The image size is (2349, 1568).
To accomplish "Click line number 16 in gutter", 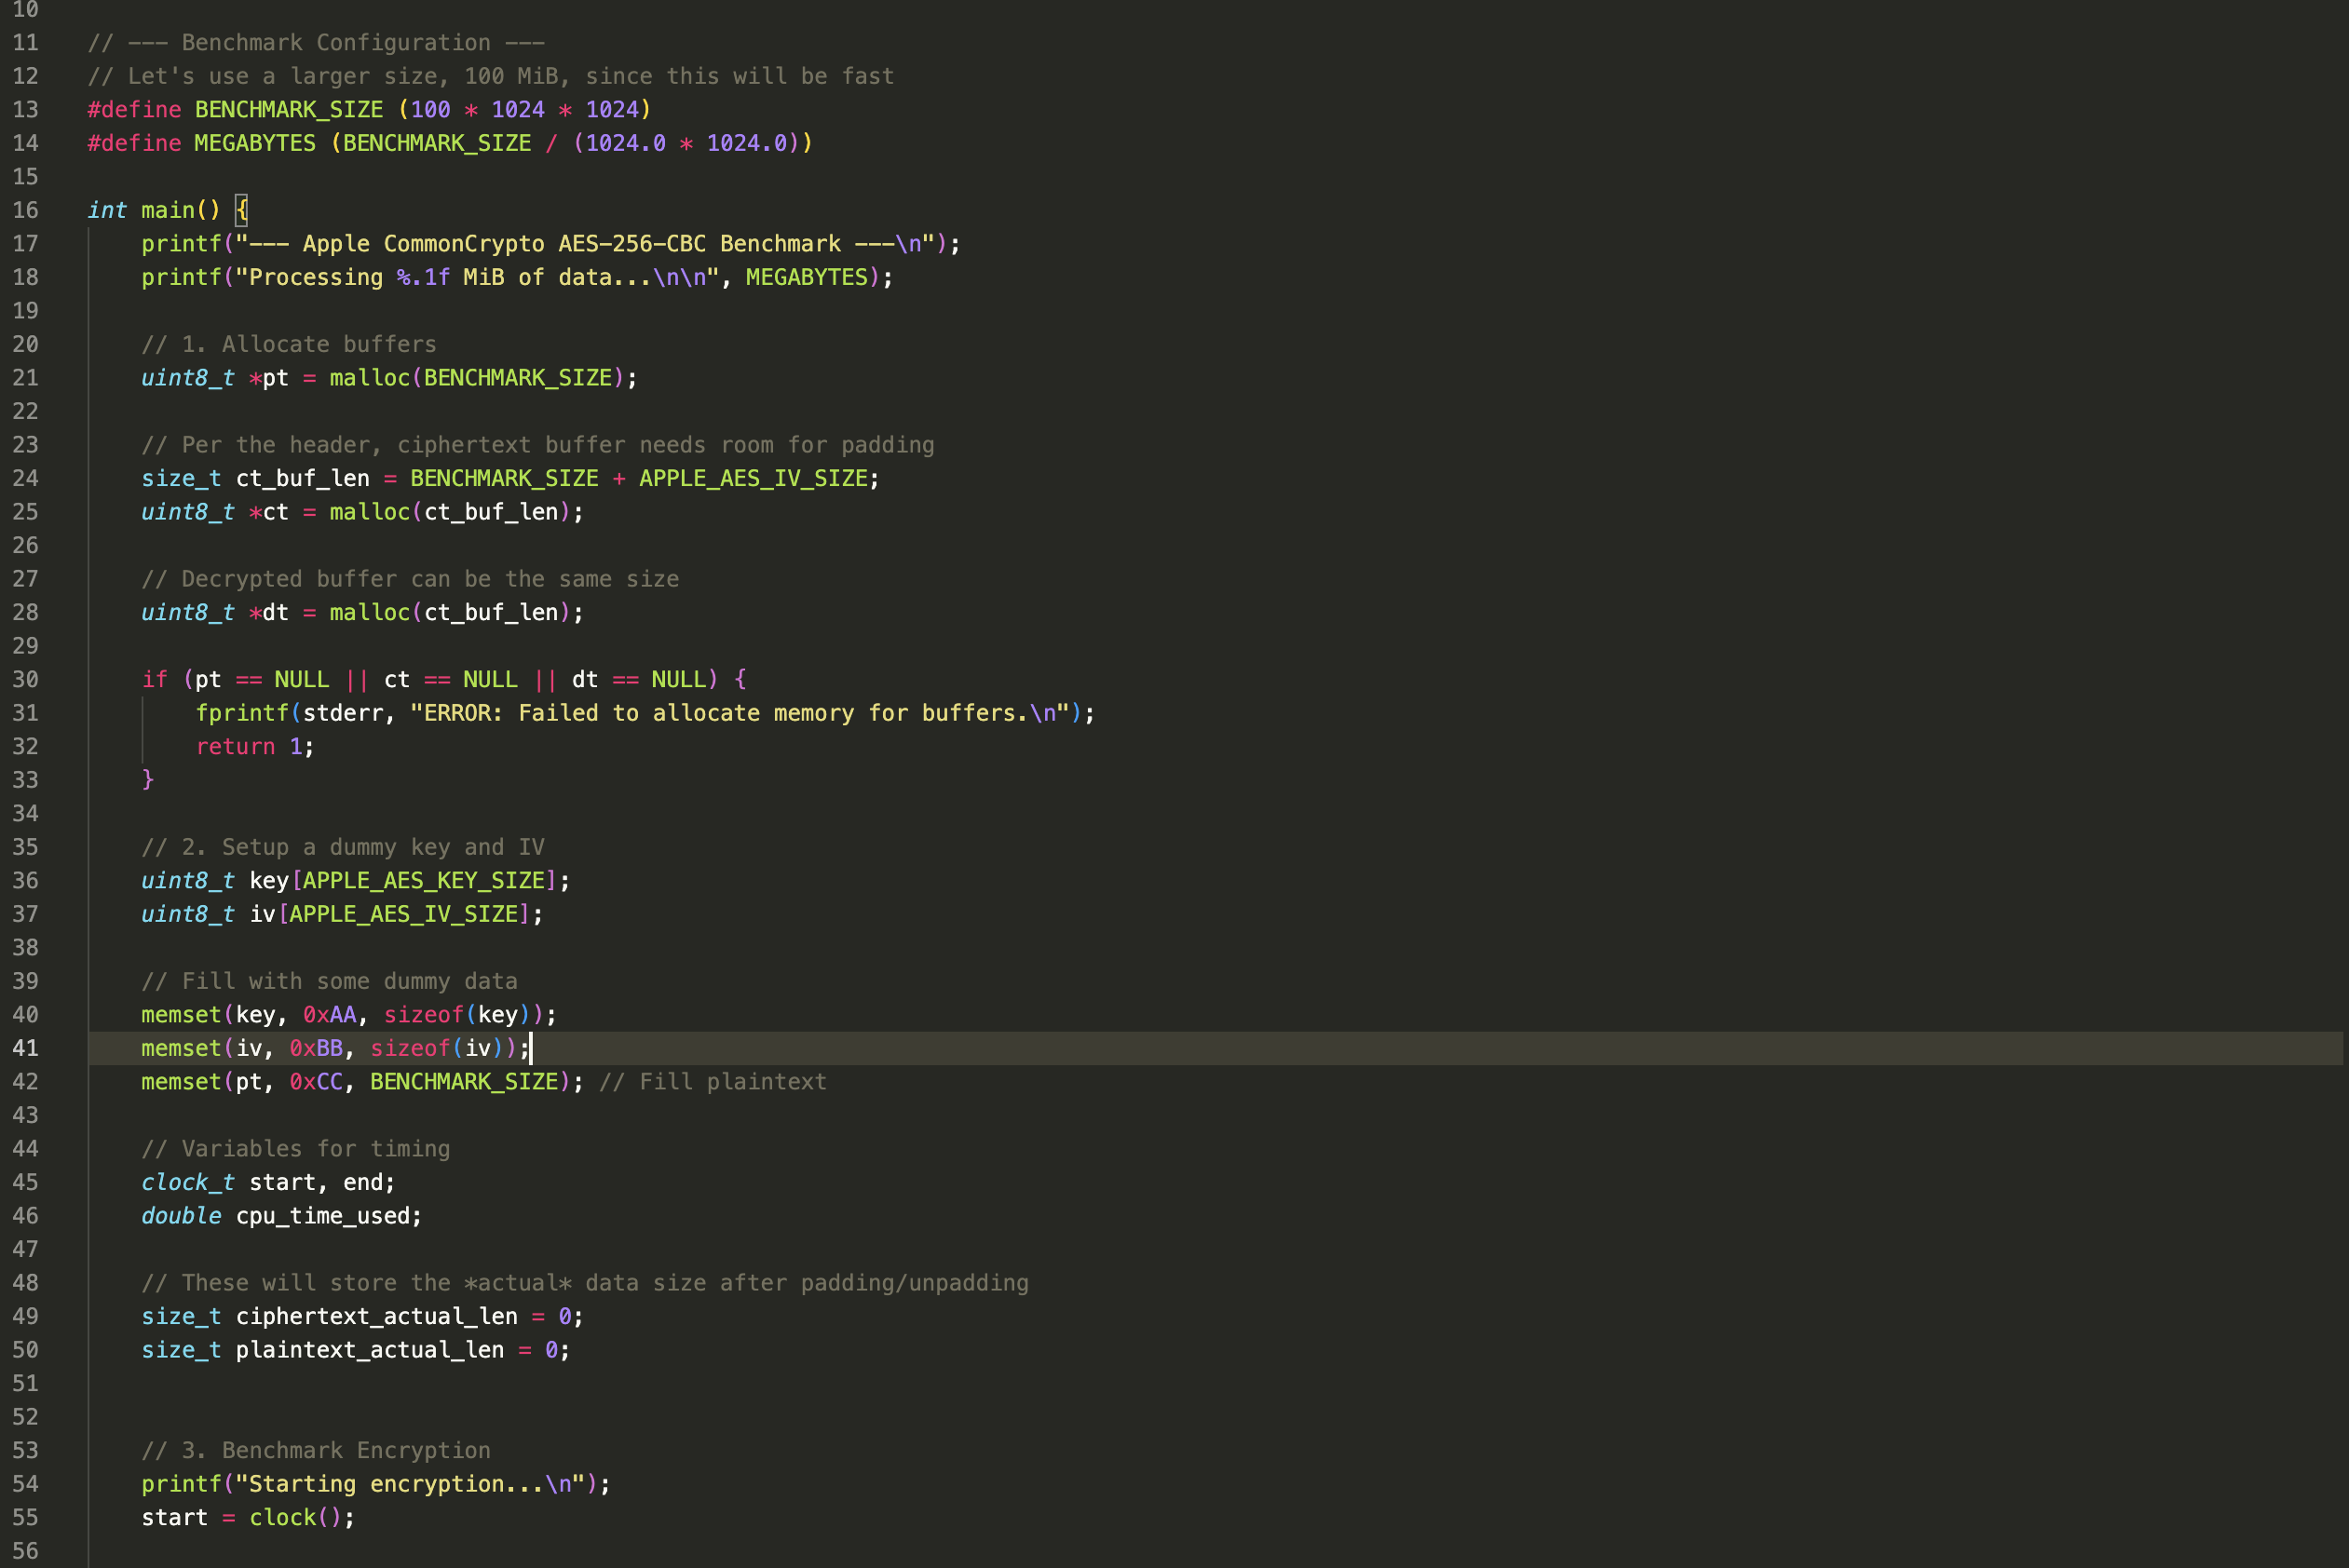I will click(25, 210).
